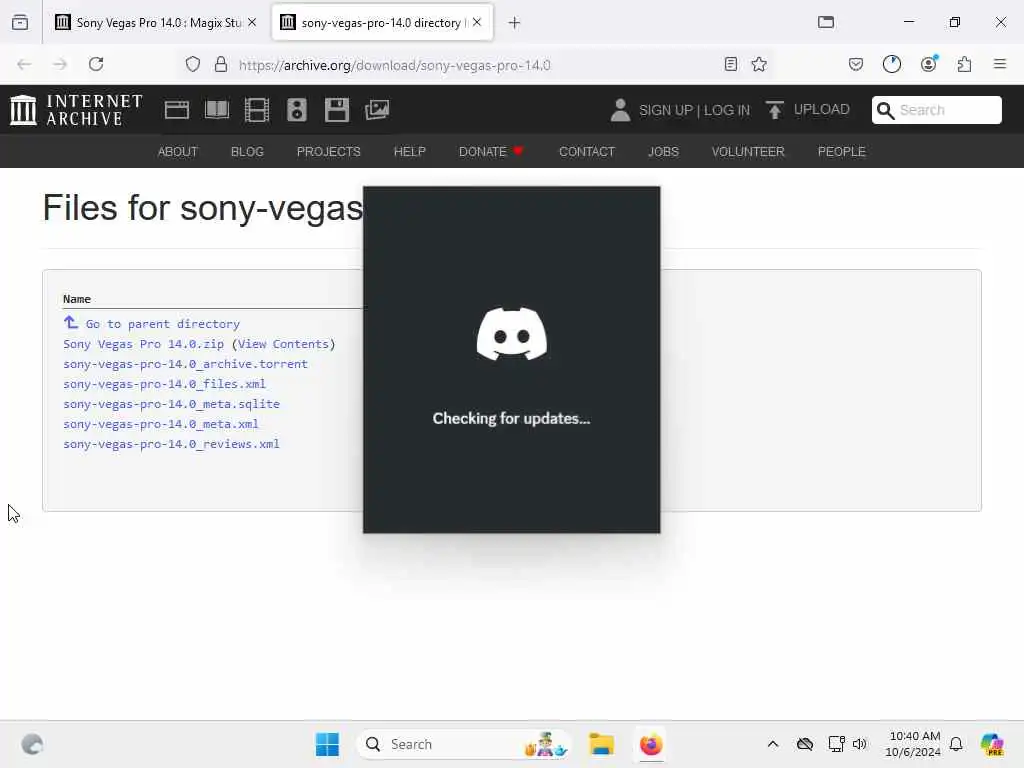This screenshot has height=768, width=1024.
Task: Open sony-vegas-pro-14.0_meta.sqlite
Action: pyautogui.click(x=172, y=404)
